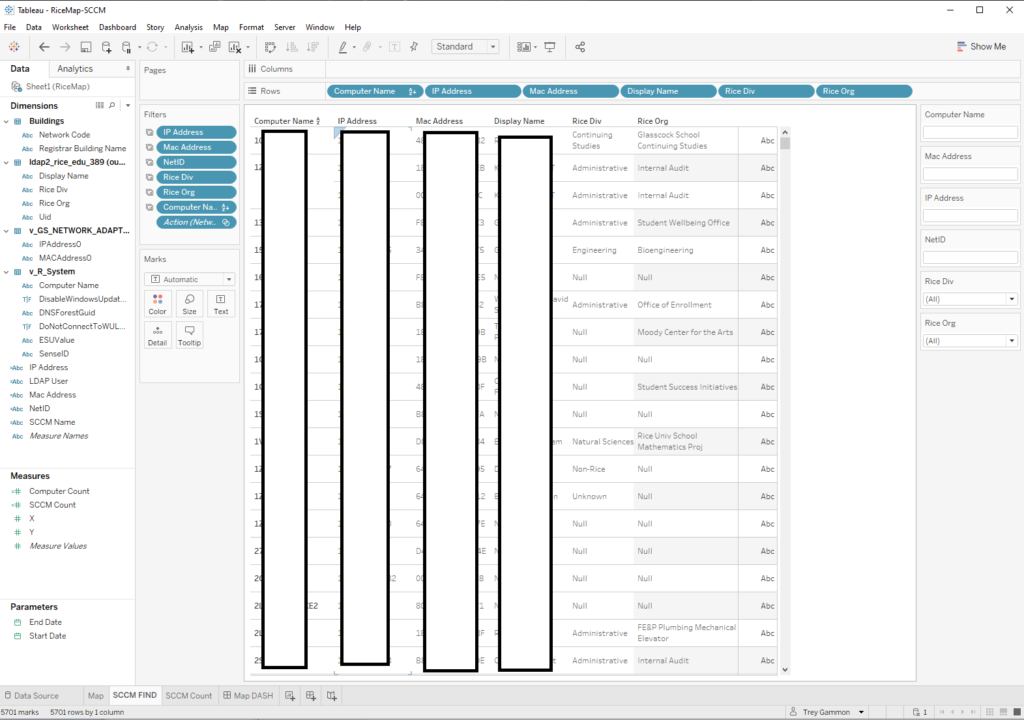Click the redo forward arrow

click(x=65, y=47)
